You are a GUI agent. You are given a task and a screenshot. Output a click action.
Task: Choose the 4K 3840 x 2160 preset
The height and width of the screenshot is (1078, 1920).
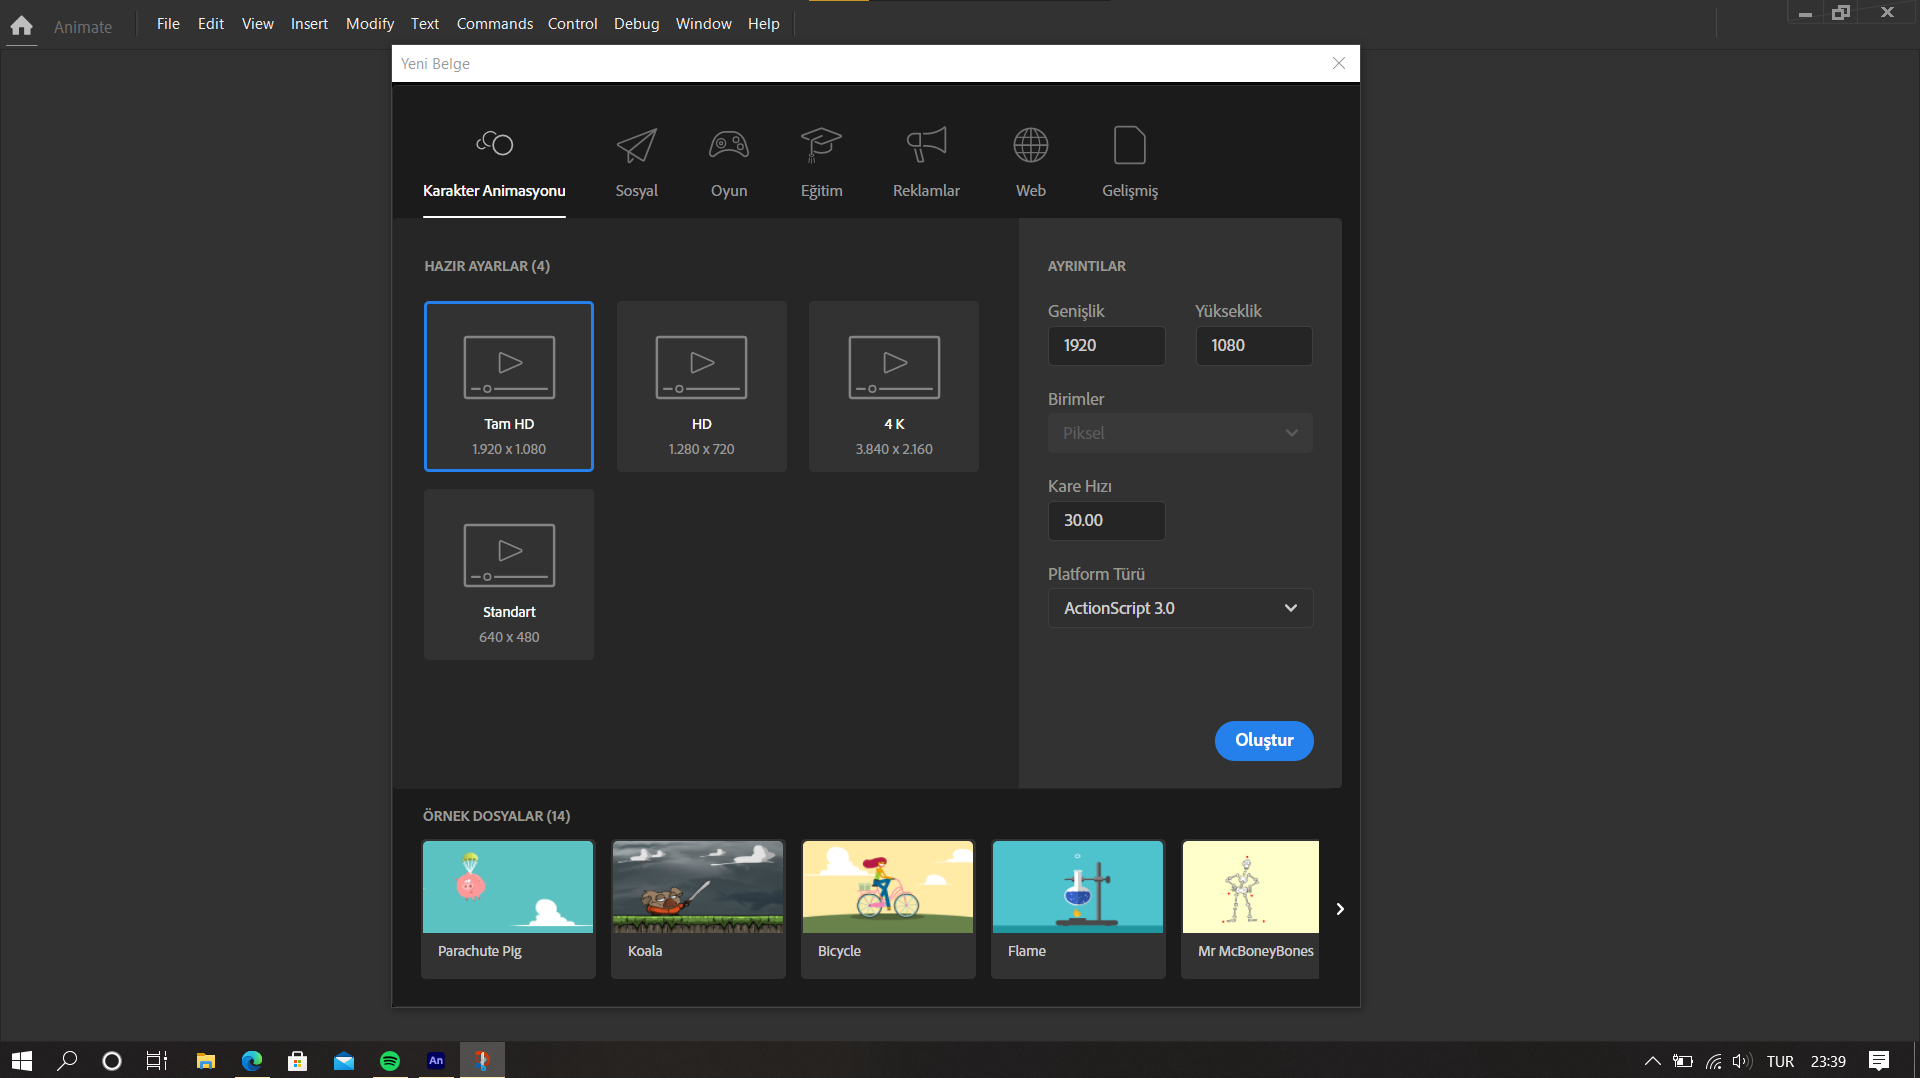(894, 386)
